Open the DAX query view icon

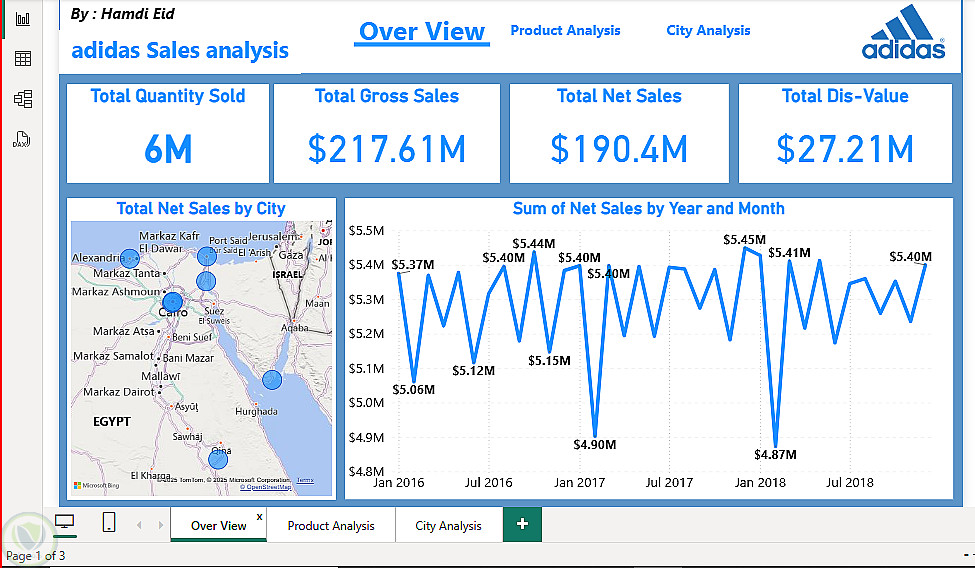pyautogui.click(x=22, y=139)
